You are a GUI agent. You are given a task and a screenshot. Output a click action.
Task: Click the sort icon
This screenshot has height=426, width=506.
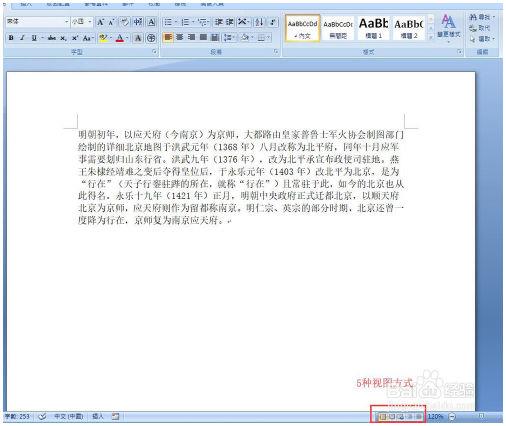[259, 22]
